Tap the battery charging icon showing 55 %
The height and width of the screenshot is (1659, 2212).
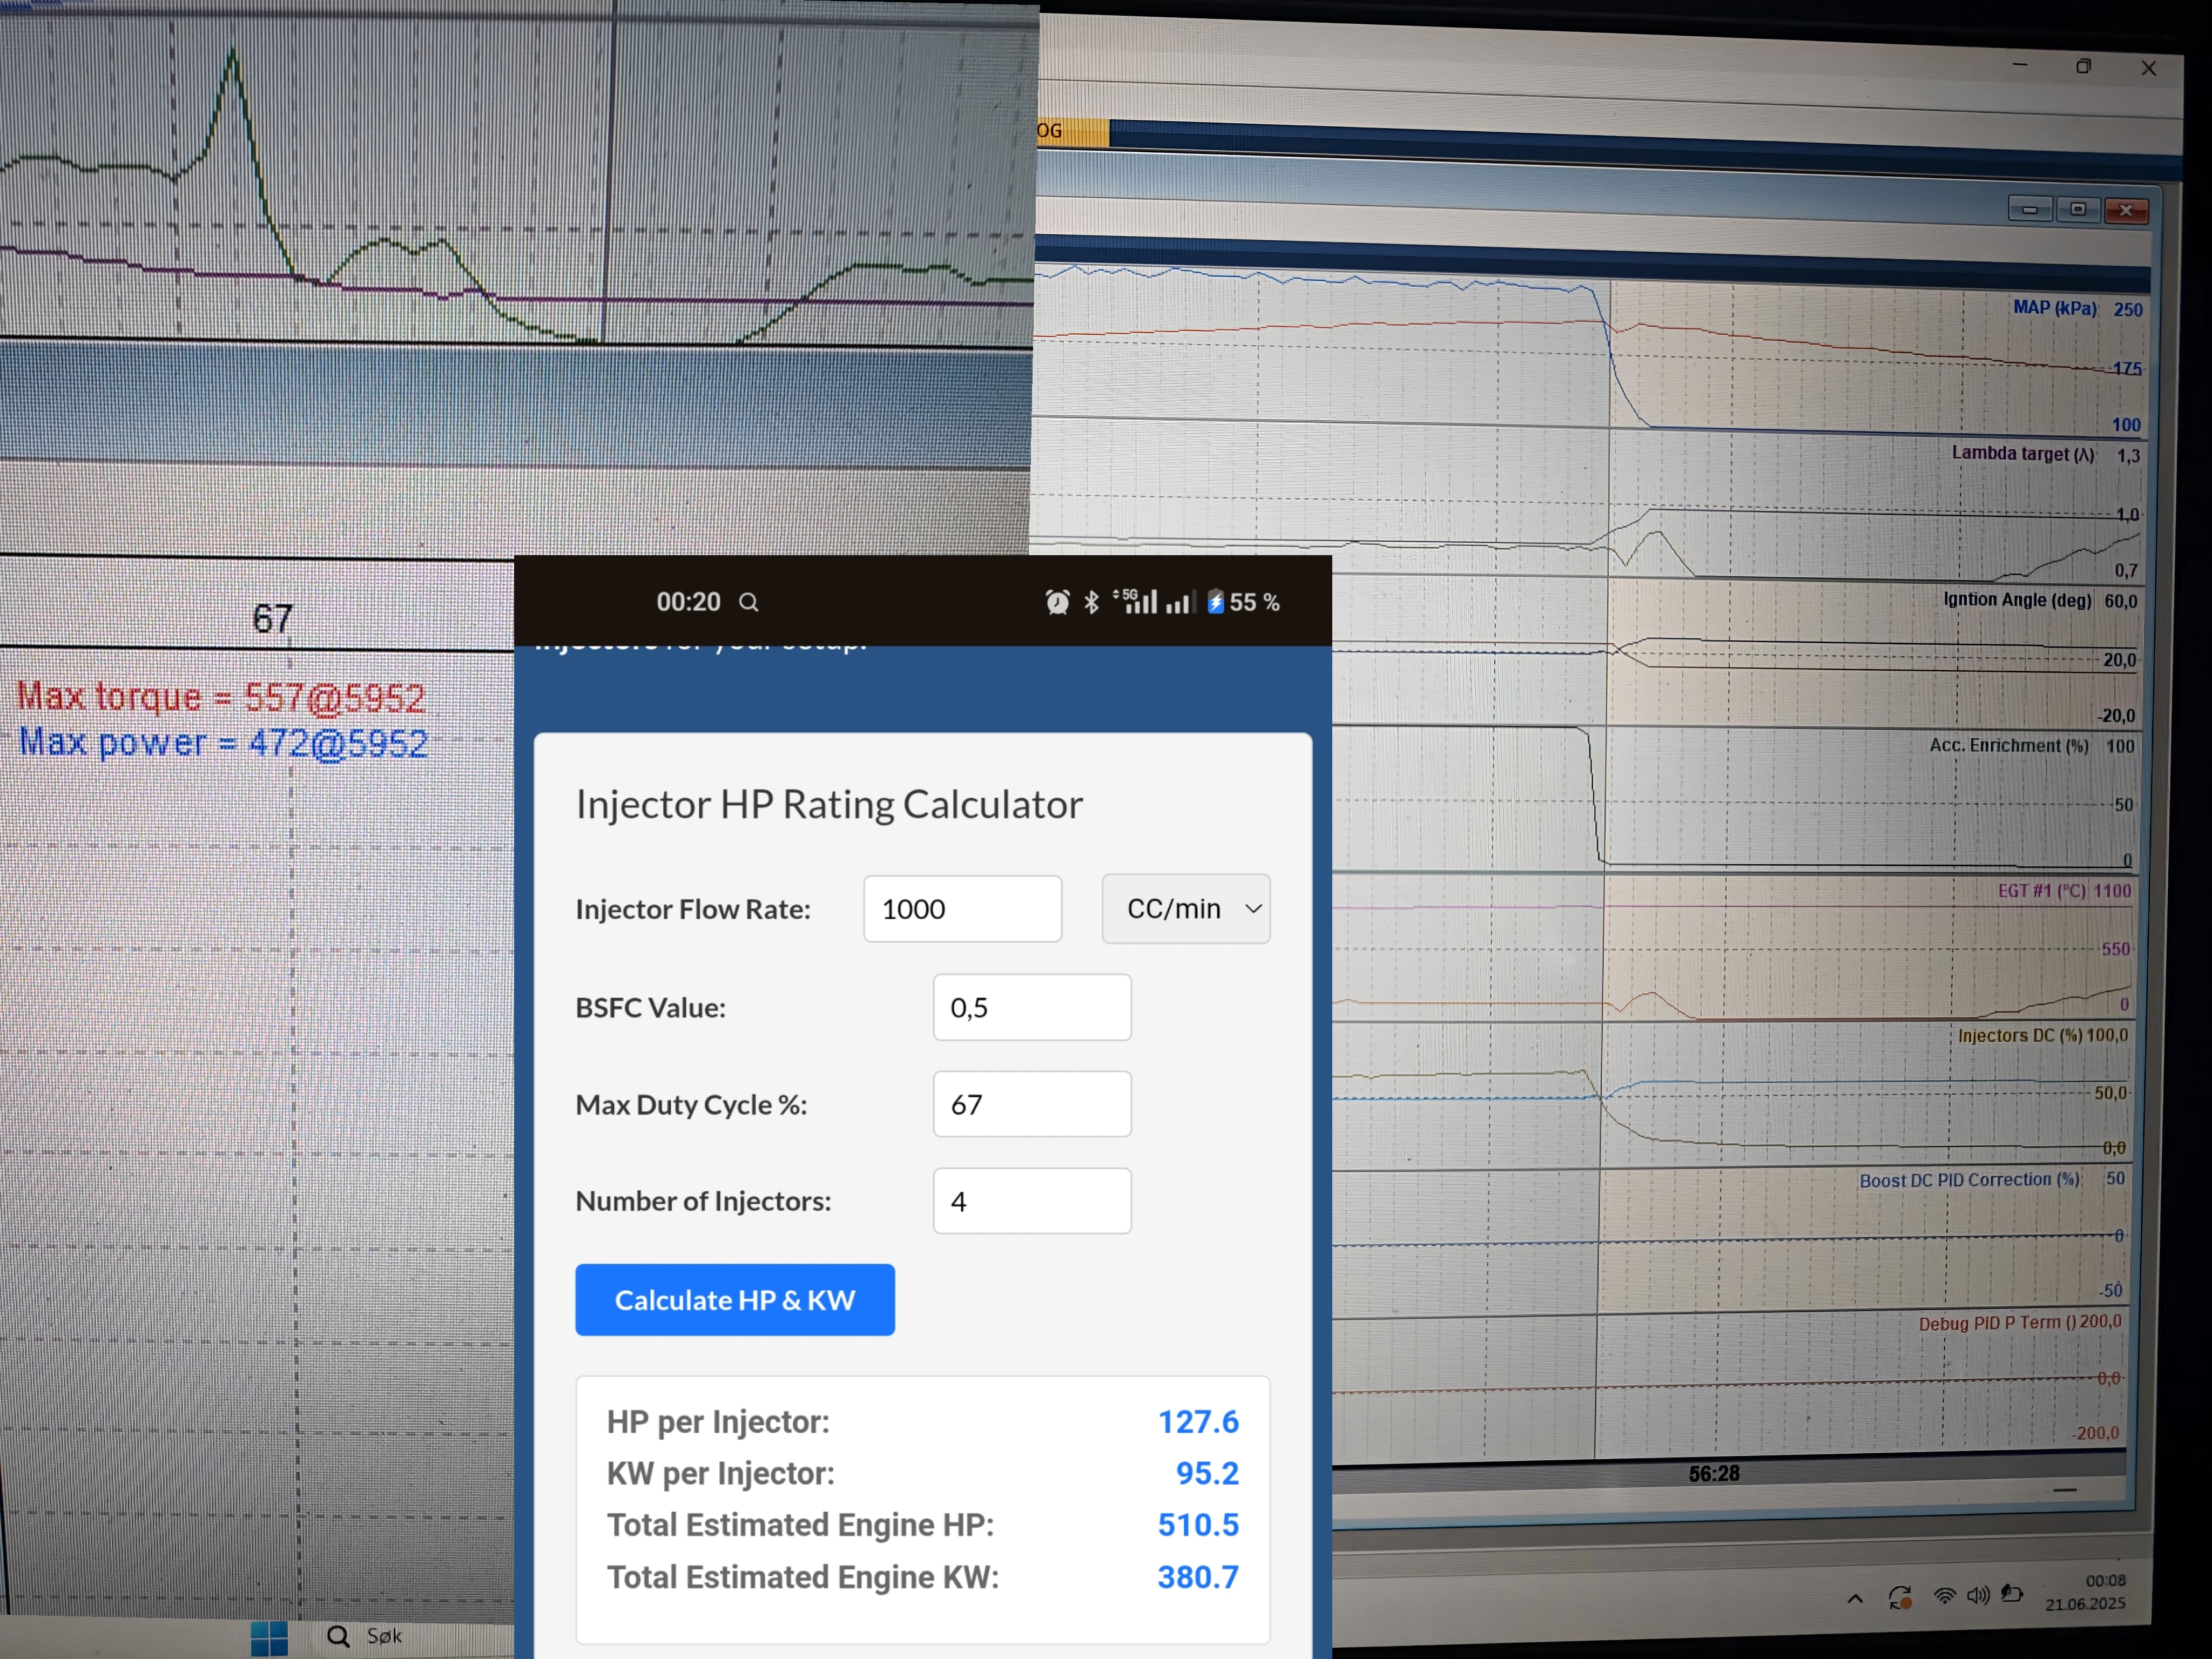tap(1216, 602)
